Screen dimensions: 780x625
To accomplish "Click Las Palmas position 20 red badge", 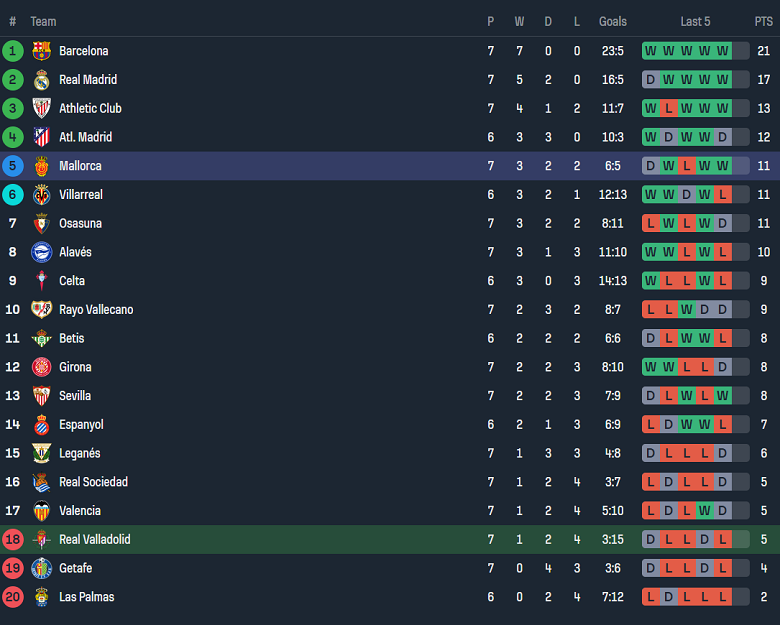I will [13, 597].
